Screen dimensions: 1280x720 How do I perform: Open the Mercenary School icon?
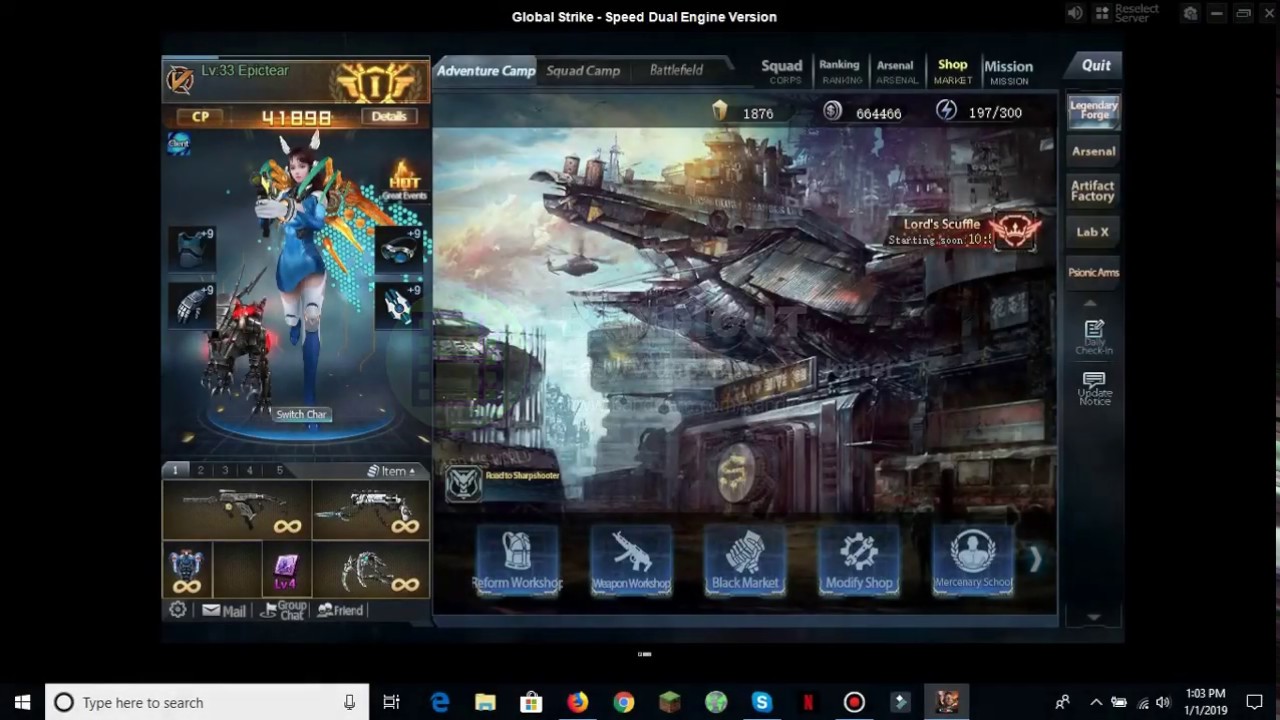pyautogui.click(x=973, y=559)
